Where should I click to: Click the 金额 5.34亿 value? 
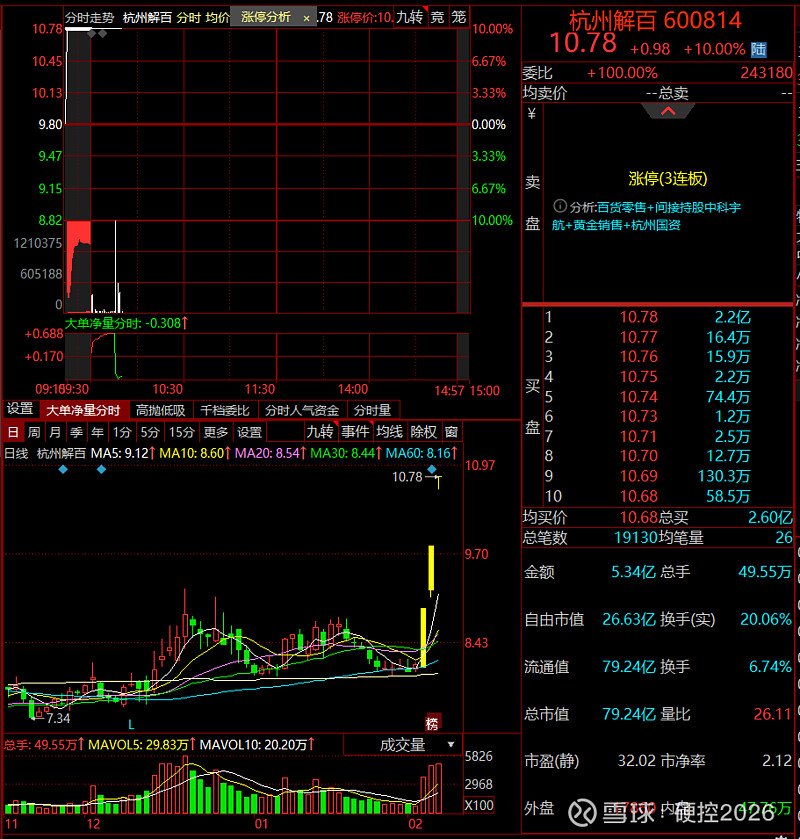(x=634, y=572)
